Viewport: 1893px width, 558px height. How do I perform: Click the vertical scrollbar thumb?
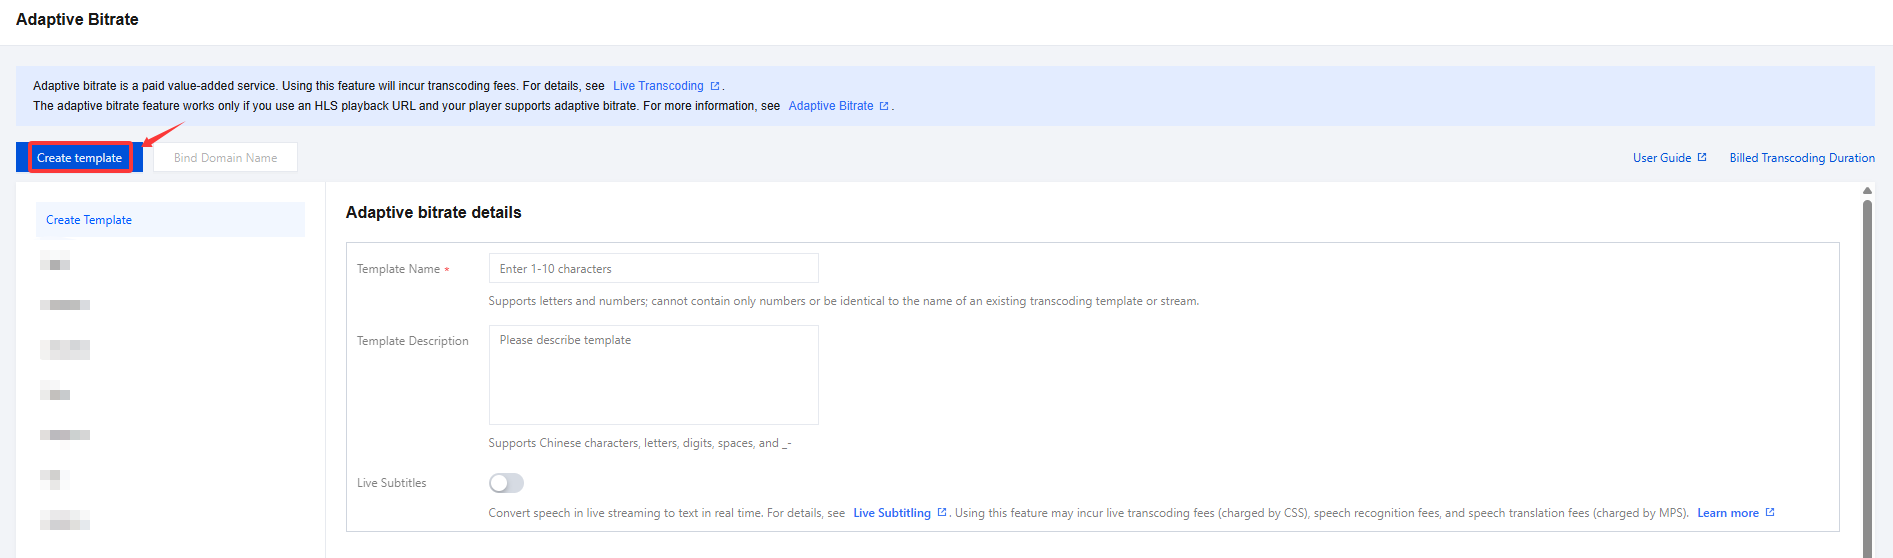pyautogui.click(x=1867, y=380)
